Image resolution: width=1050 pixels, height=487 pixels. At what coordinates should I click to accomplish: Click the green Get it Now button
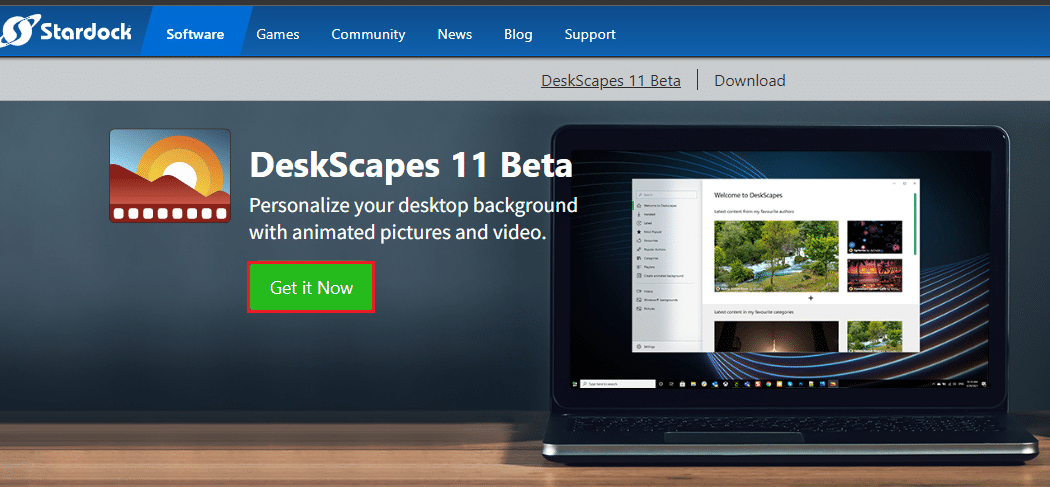pyautogui.click(x=311, y=287)
